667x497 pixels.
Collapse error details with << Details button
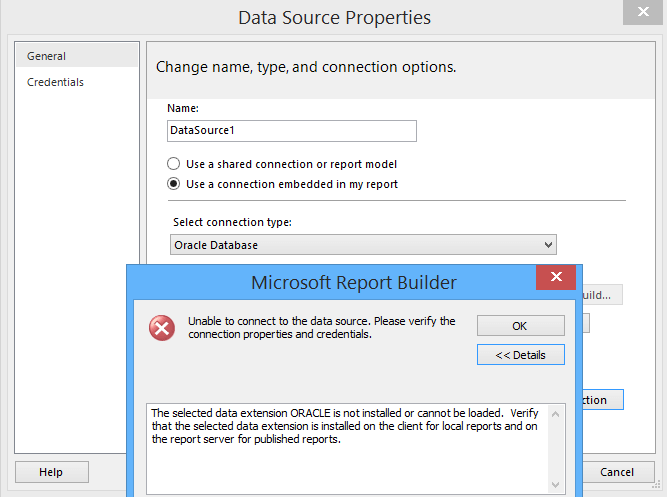click(521, 355)
